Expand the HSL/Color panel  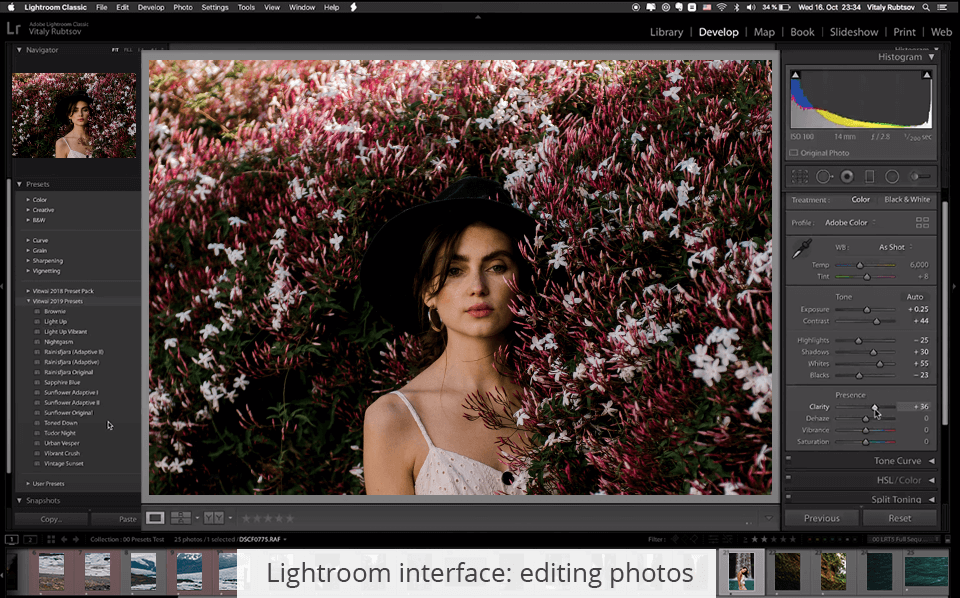click(931, 480)
